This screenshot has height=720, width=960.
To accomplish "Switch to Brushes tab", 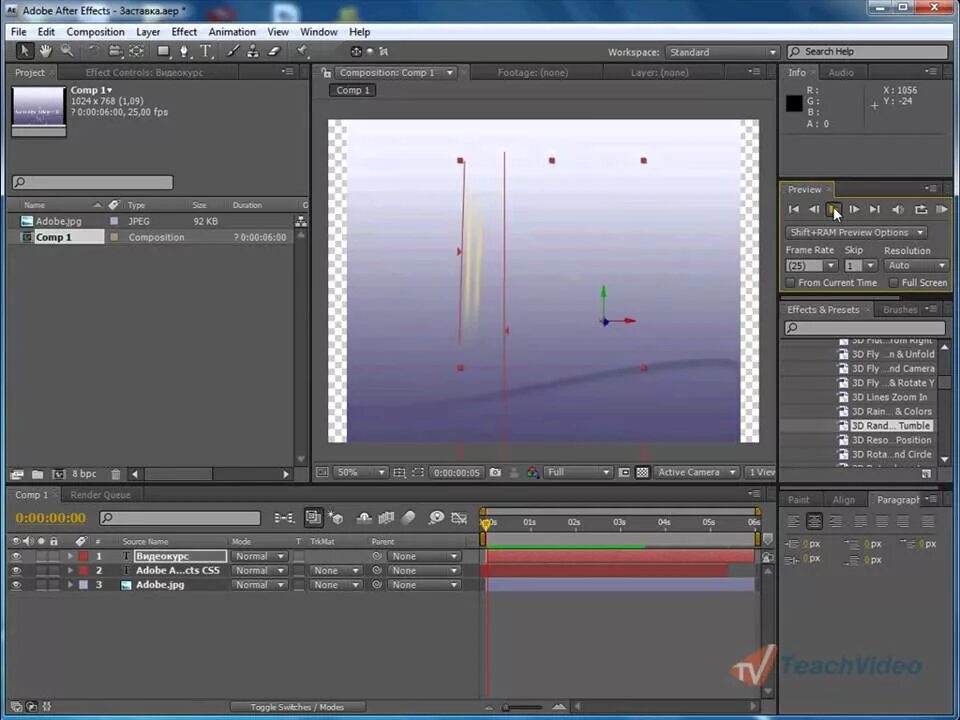I will [899, 310].
